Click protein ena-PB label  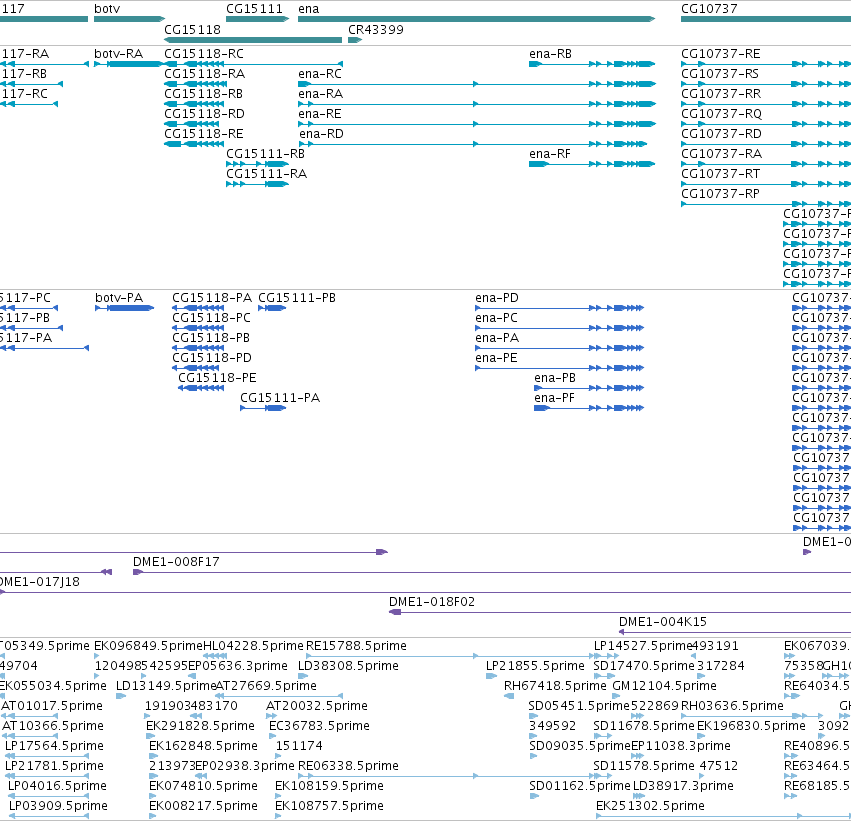click(x=555, y=378)
